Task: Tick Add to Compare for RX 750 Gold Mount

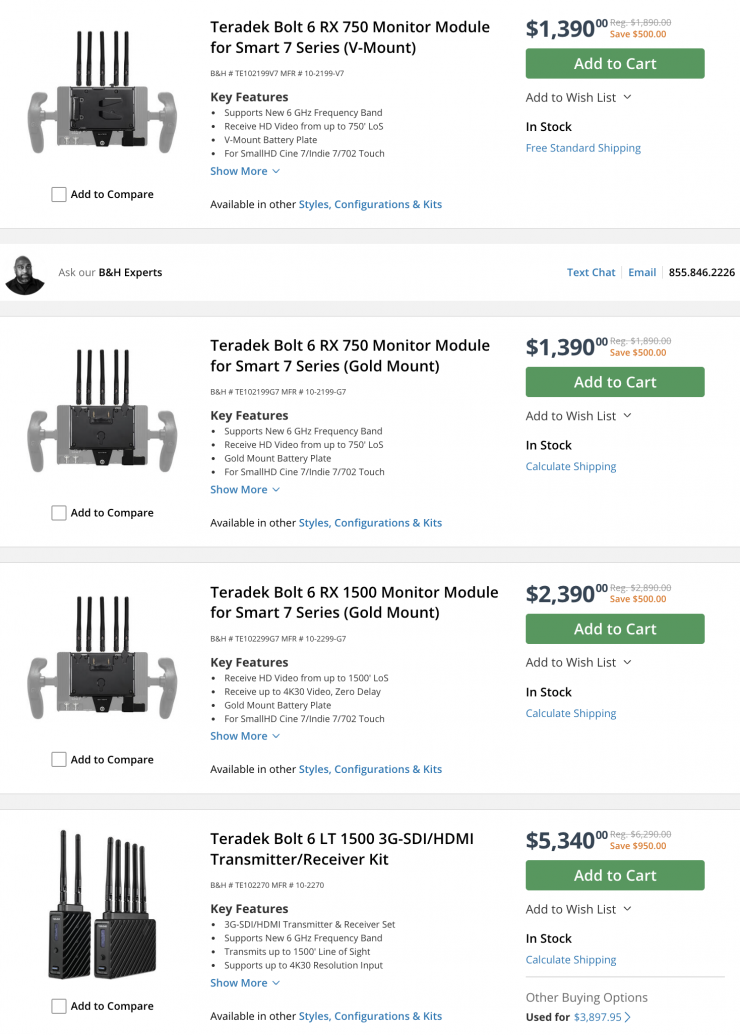Action: point(59,513)
